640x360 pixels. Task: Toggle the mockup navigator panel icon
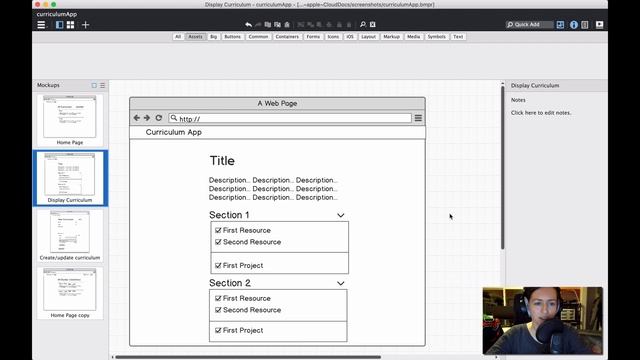click(60, 25)
